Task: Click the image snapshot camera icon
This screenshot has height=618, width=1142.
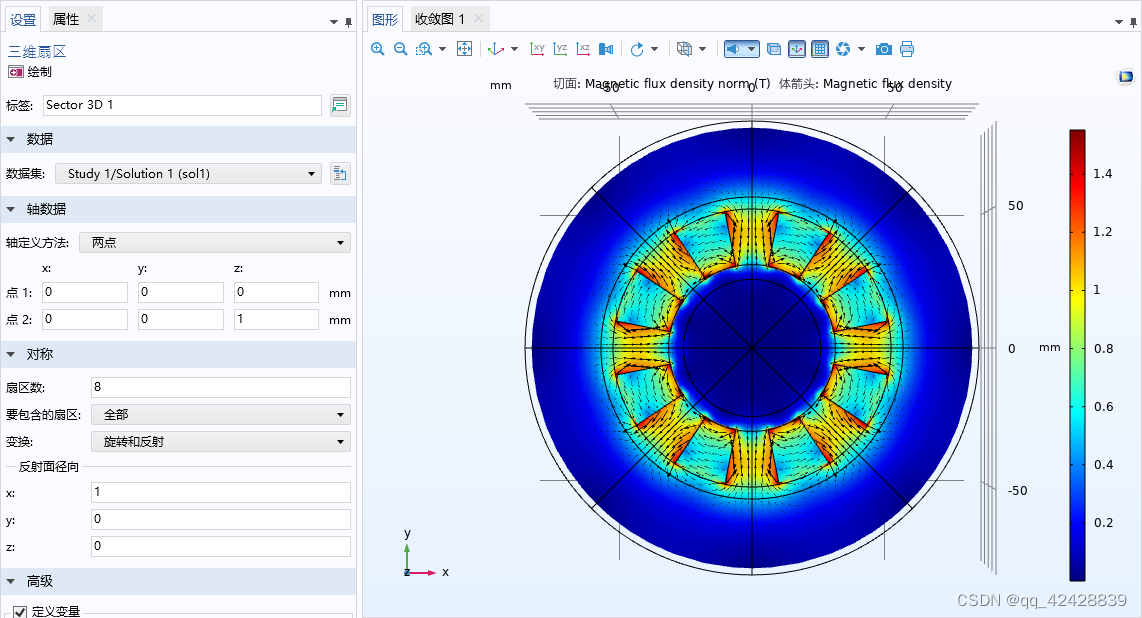Action: click(883, 49)
